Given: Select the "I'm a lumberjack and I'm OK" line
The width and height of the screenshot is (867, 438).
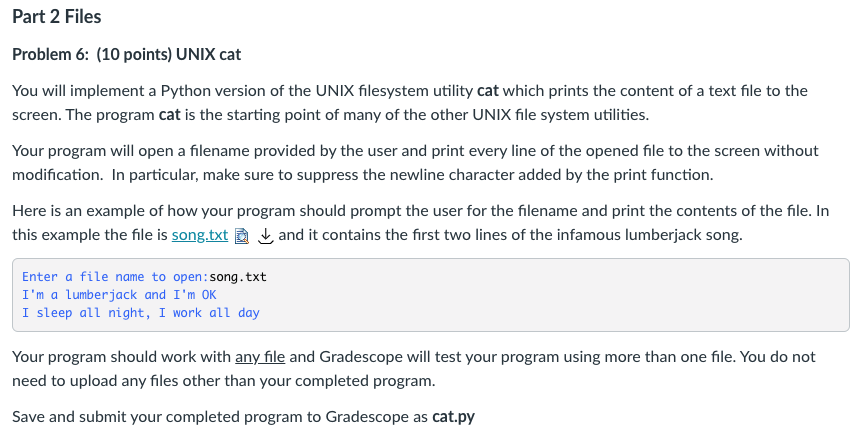Looking at the screenshot, I should coord(119,295).
